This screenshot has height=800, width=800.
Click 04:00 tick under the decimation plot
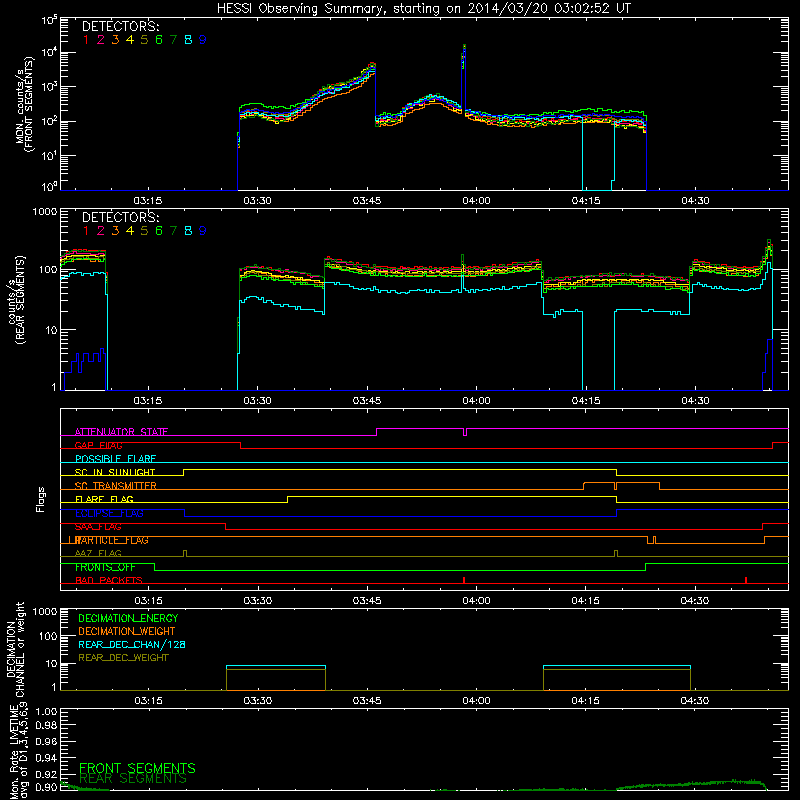477,701
